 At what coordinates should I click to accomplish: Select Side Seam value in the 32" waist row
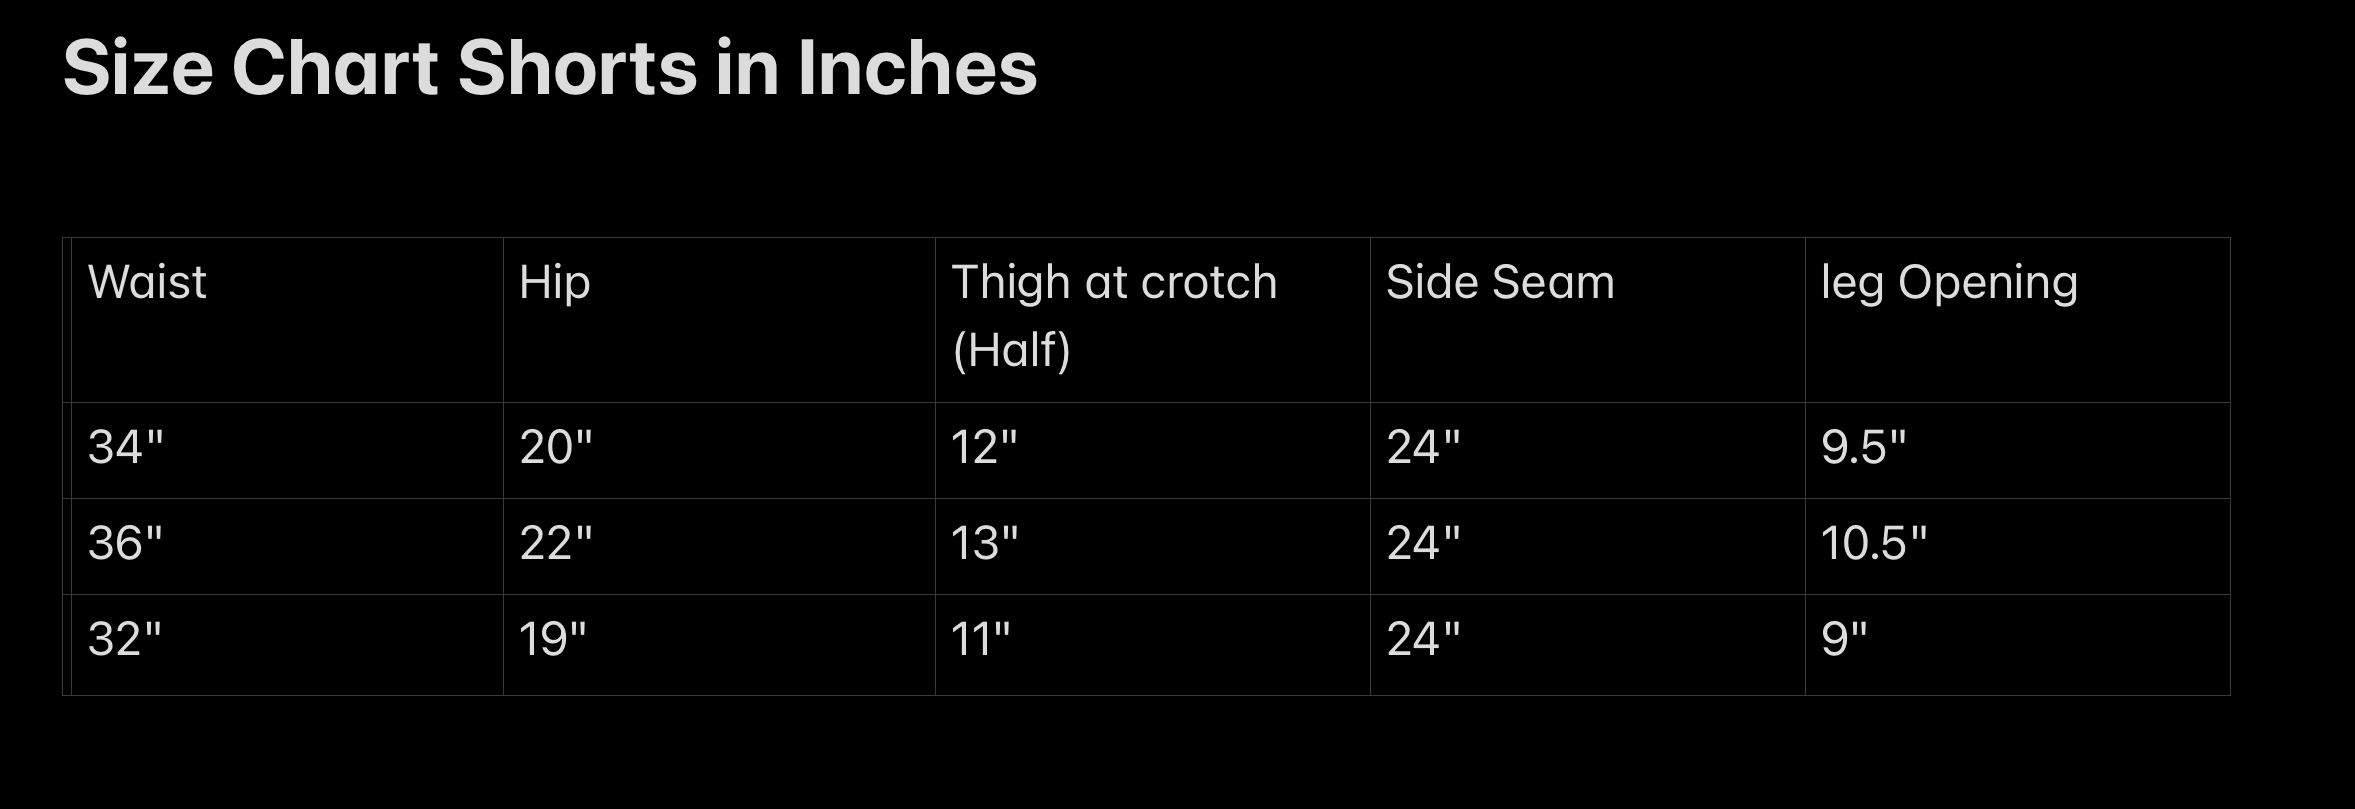tap(1423, 639)
